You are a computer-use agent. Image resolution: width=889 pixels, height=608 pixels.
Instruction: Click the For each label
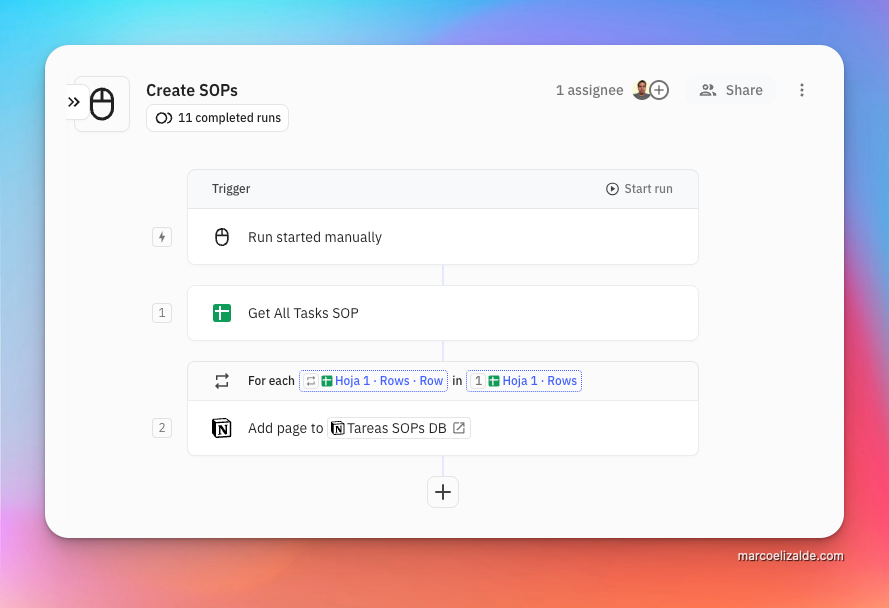click(271, 381)
